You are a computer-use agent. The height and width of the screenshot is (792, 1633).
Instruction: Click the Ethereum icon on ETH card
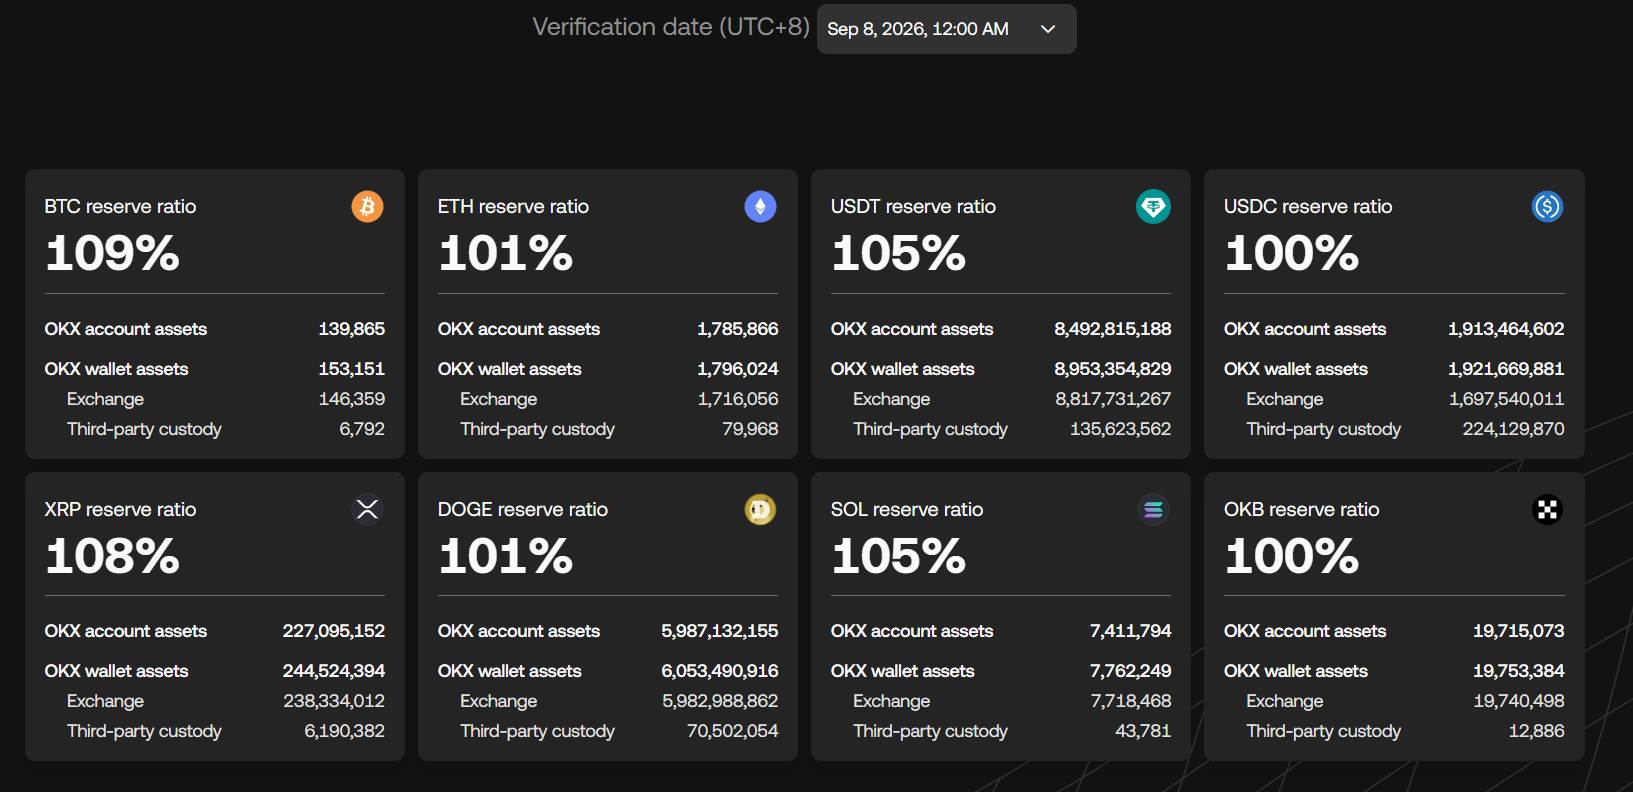pos(760,207)
